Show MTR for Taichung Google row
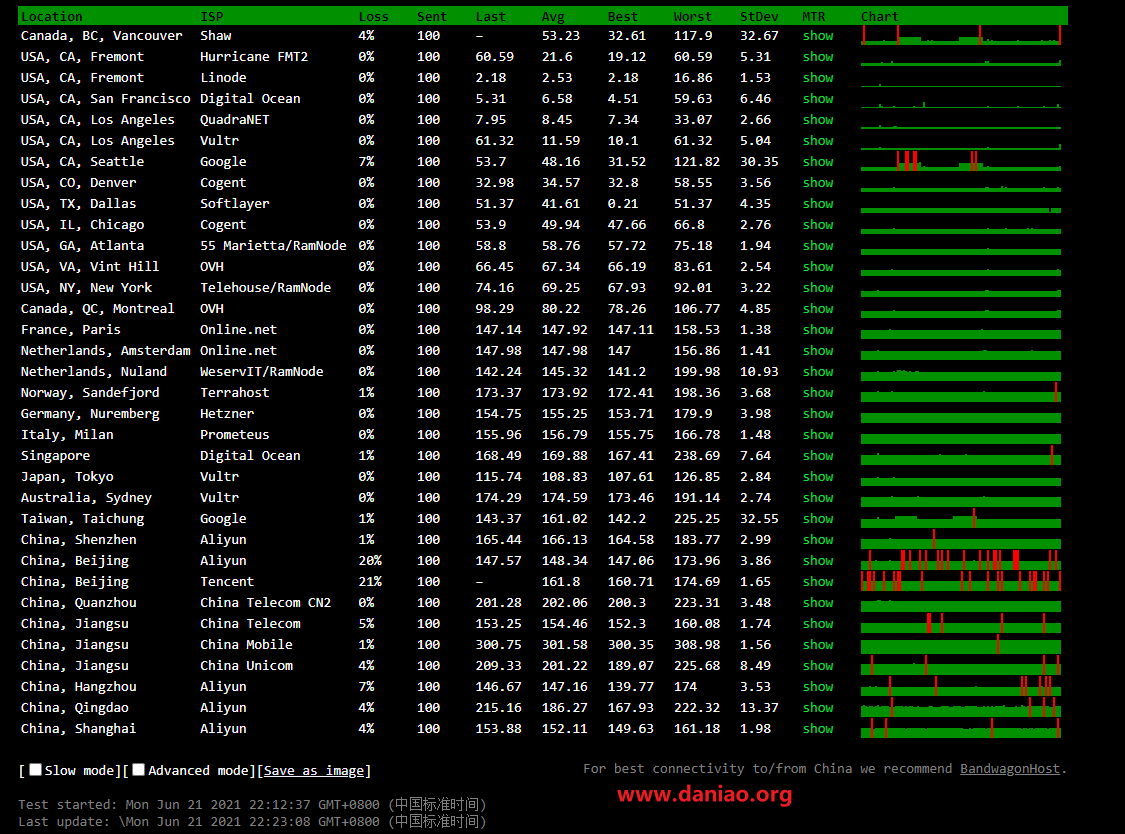This screenshot has width=1125, height=834. point(818,518)
